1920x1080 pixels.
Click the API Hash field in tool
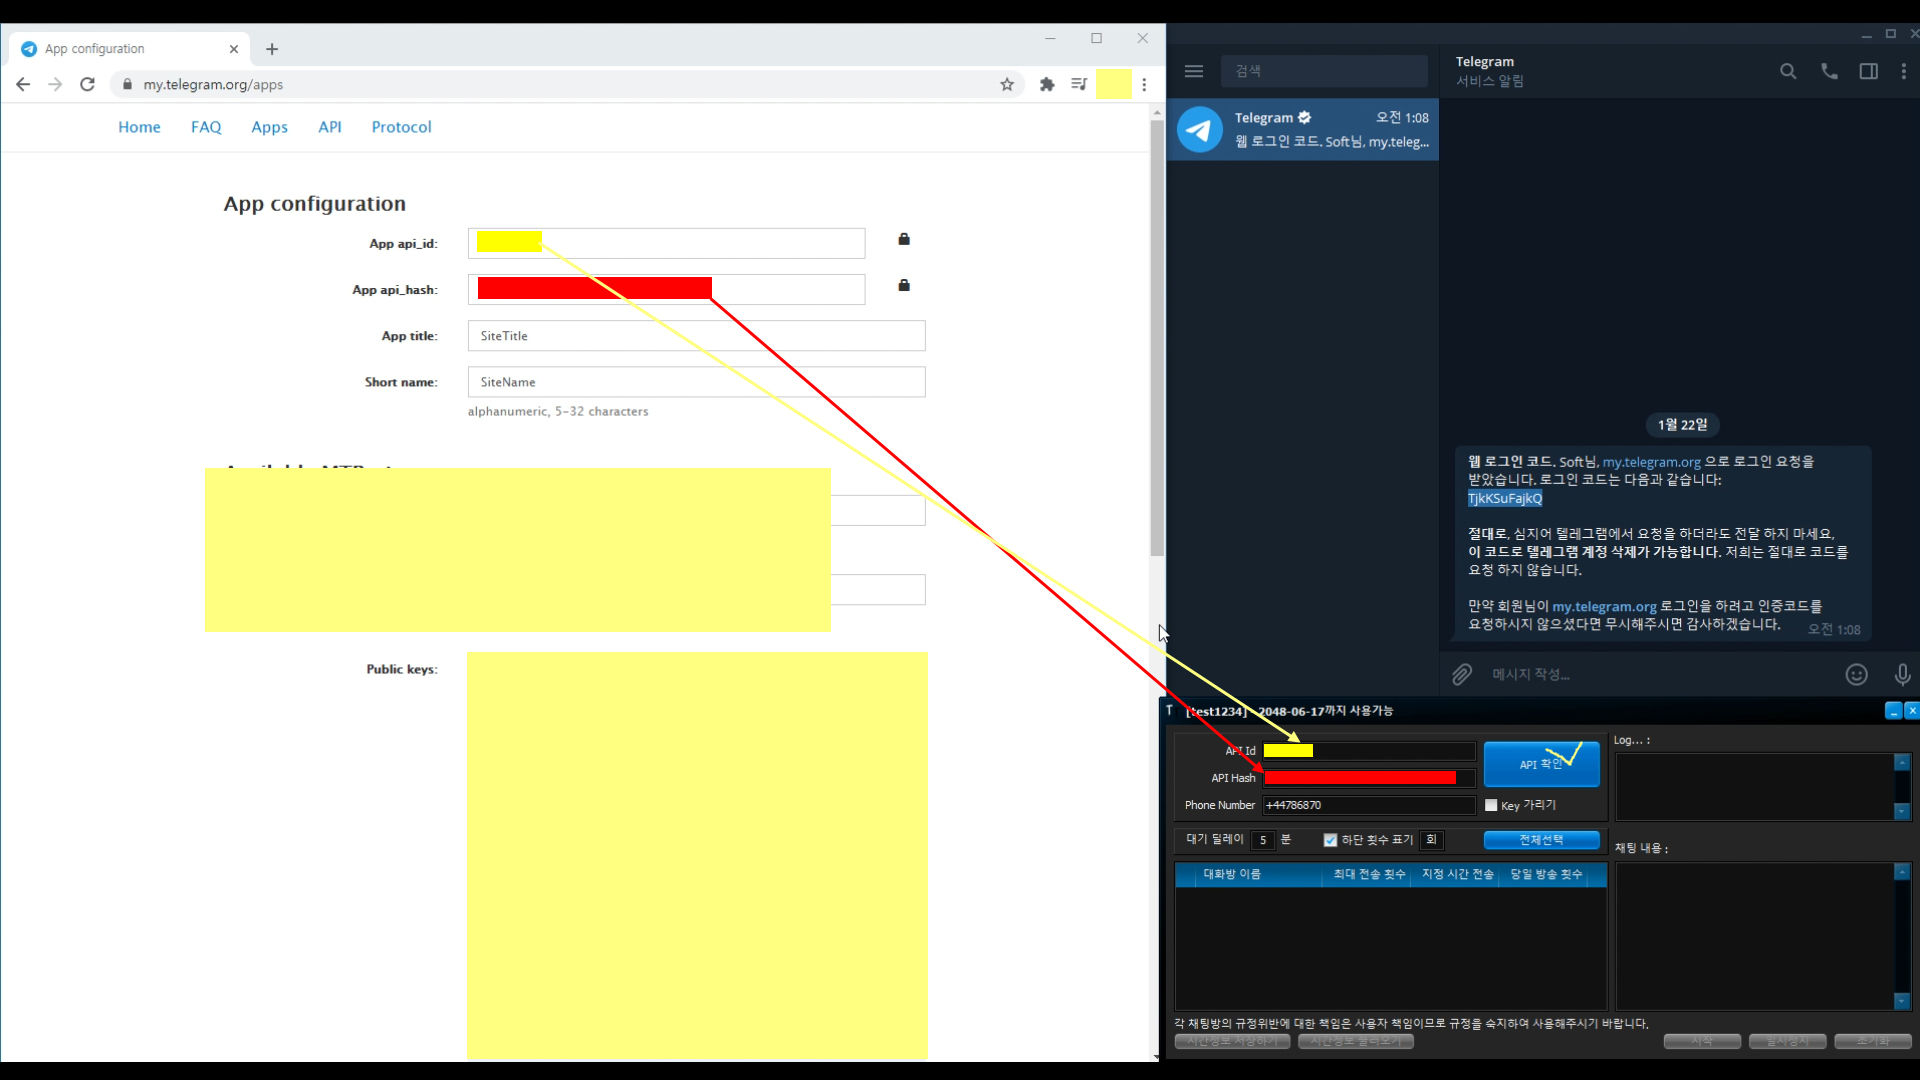[1369, 778]
